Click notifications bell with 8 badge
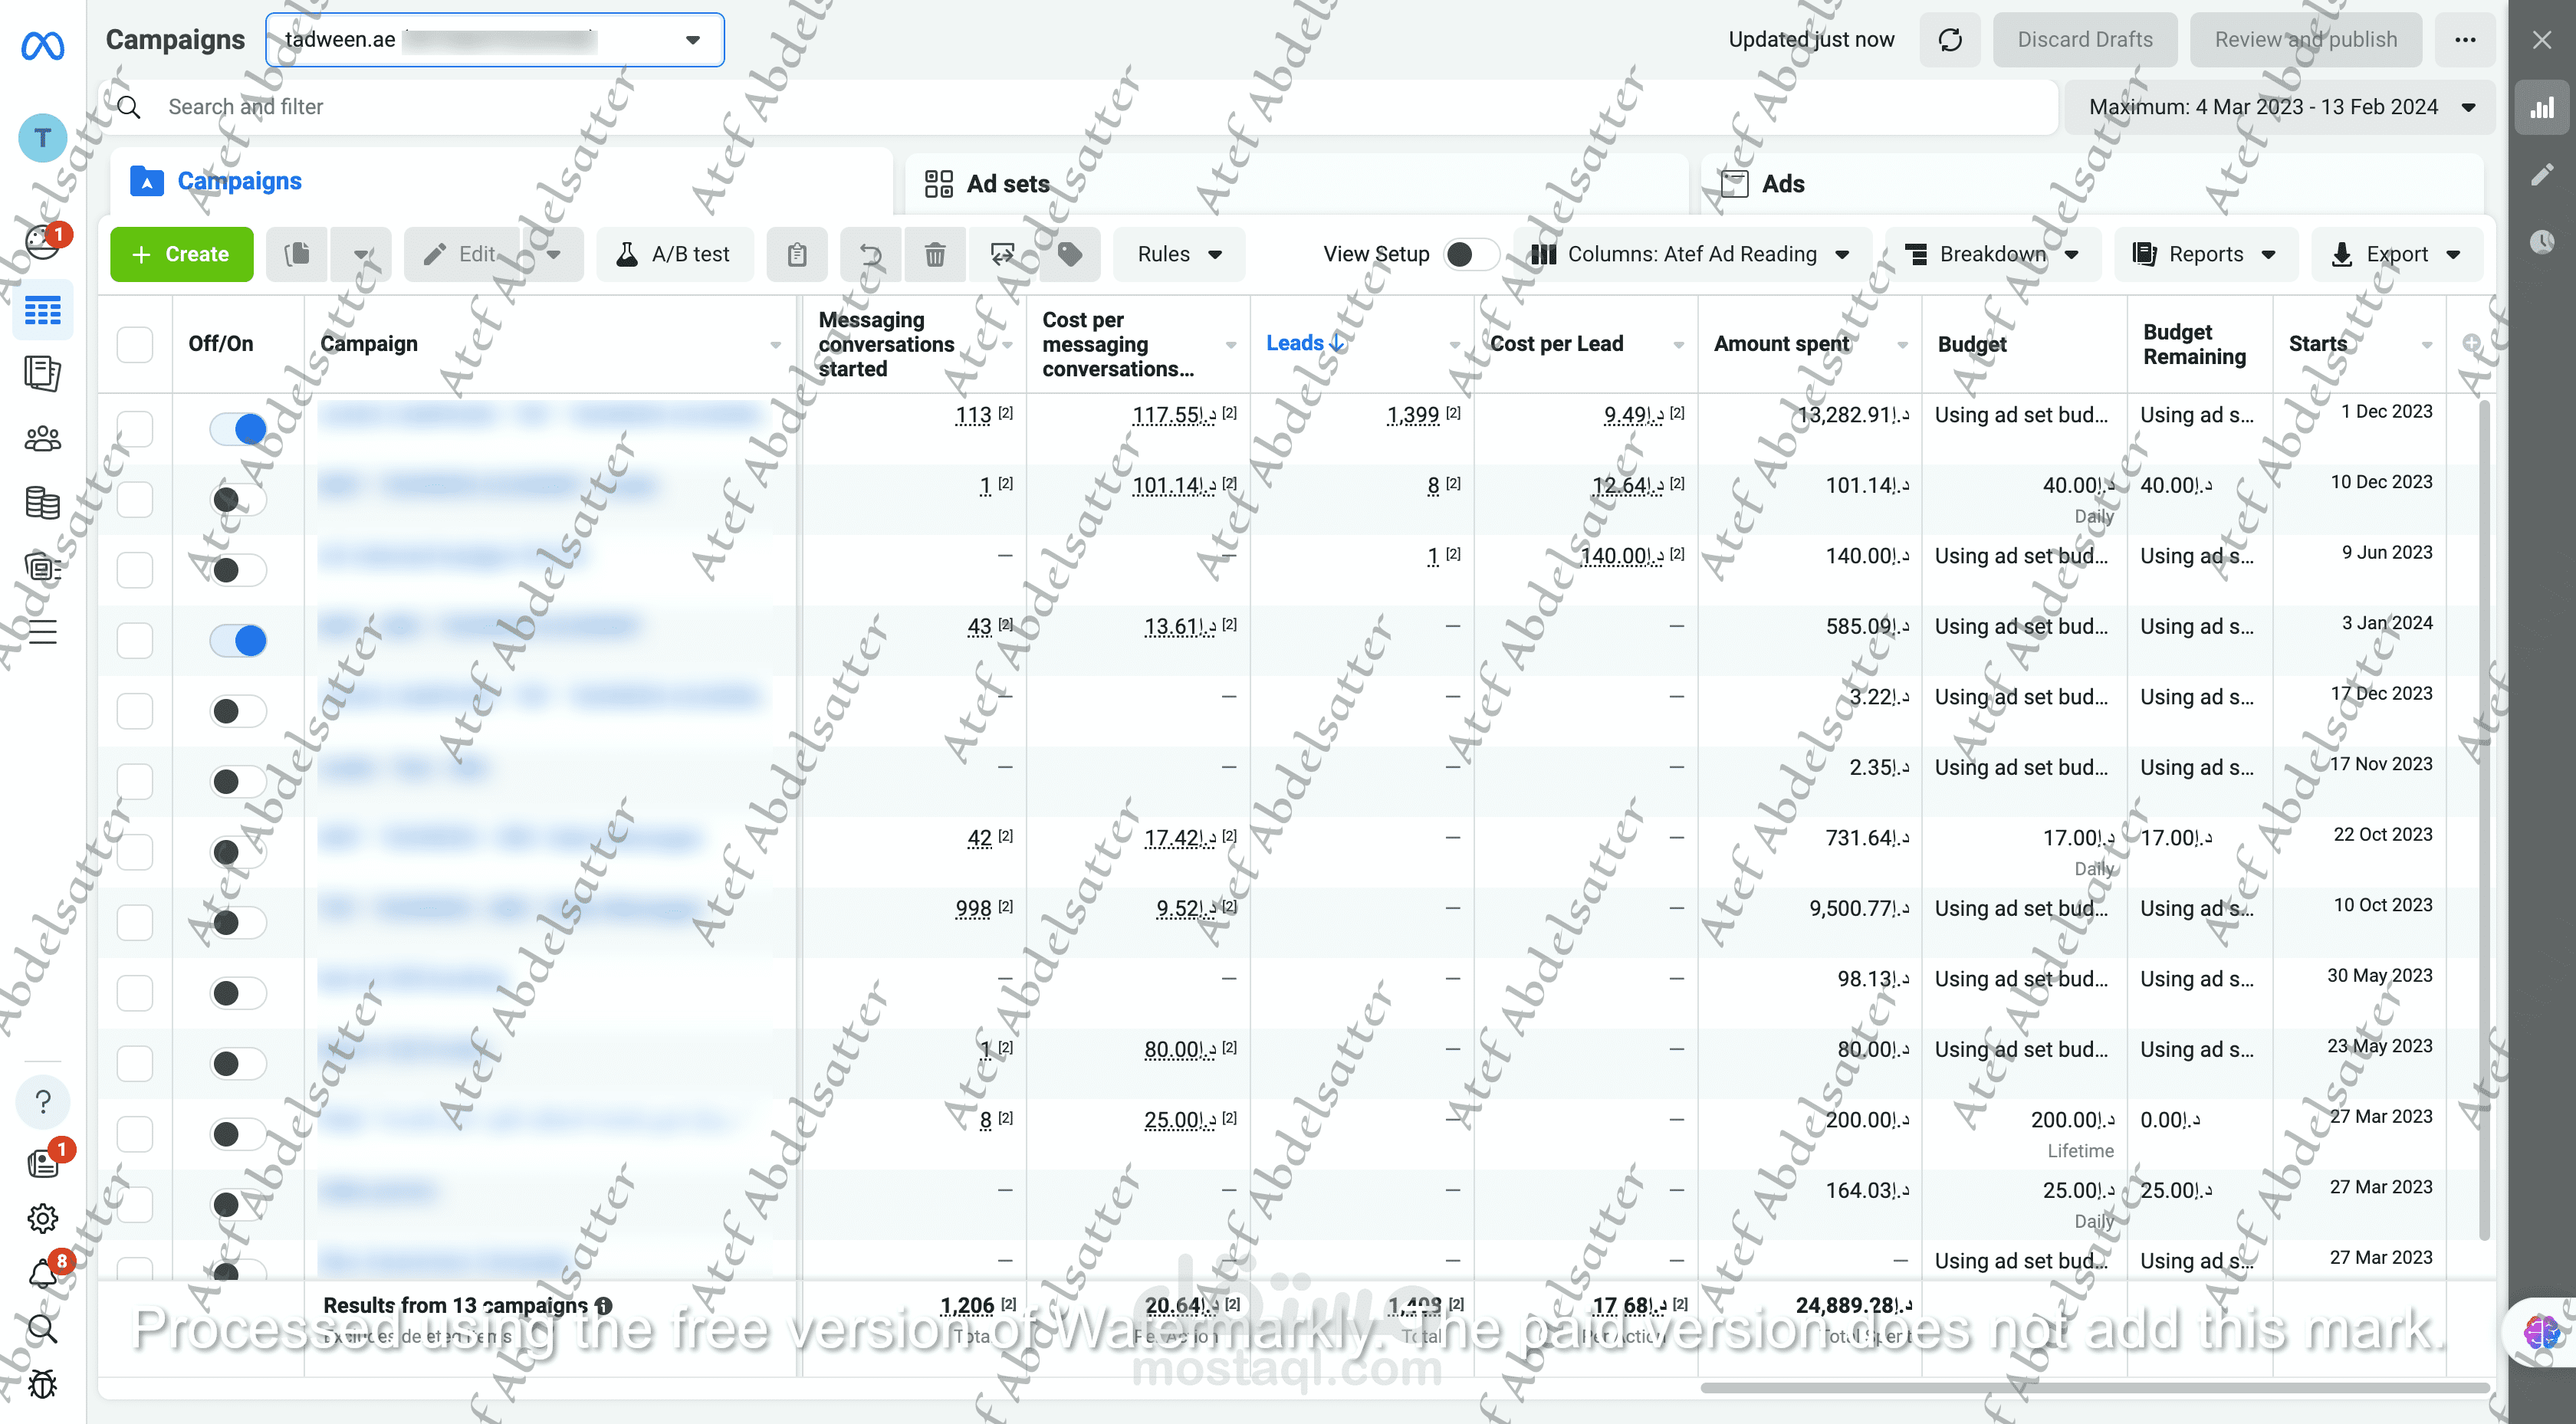 click(42, 1274)
